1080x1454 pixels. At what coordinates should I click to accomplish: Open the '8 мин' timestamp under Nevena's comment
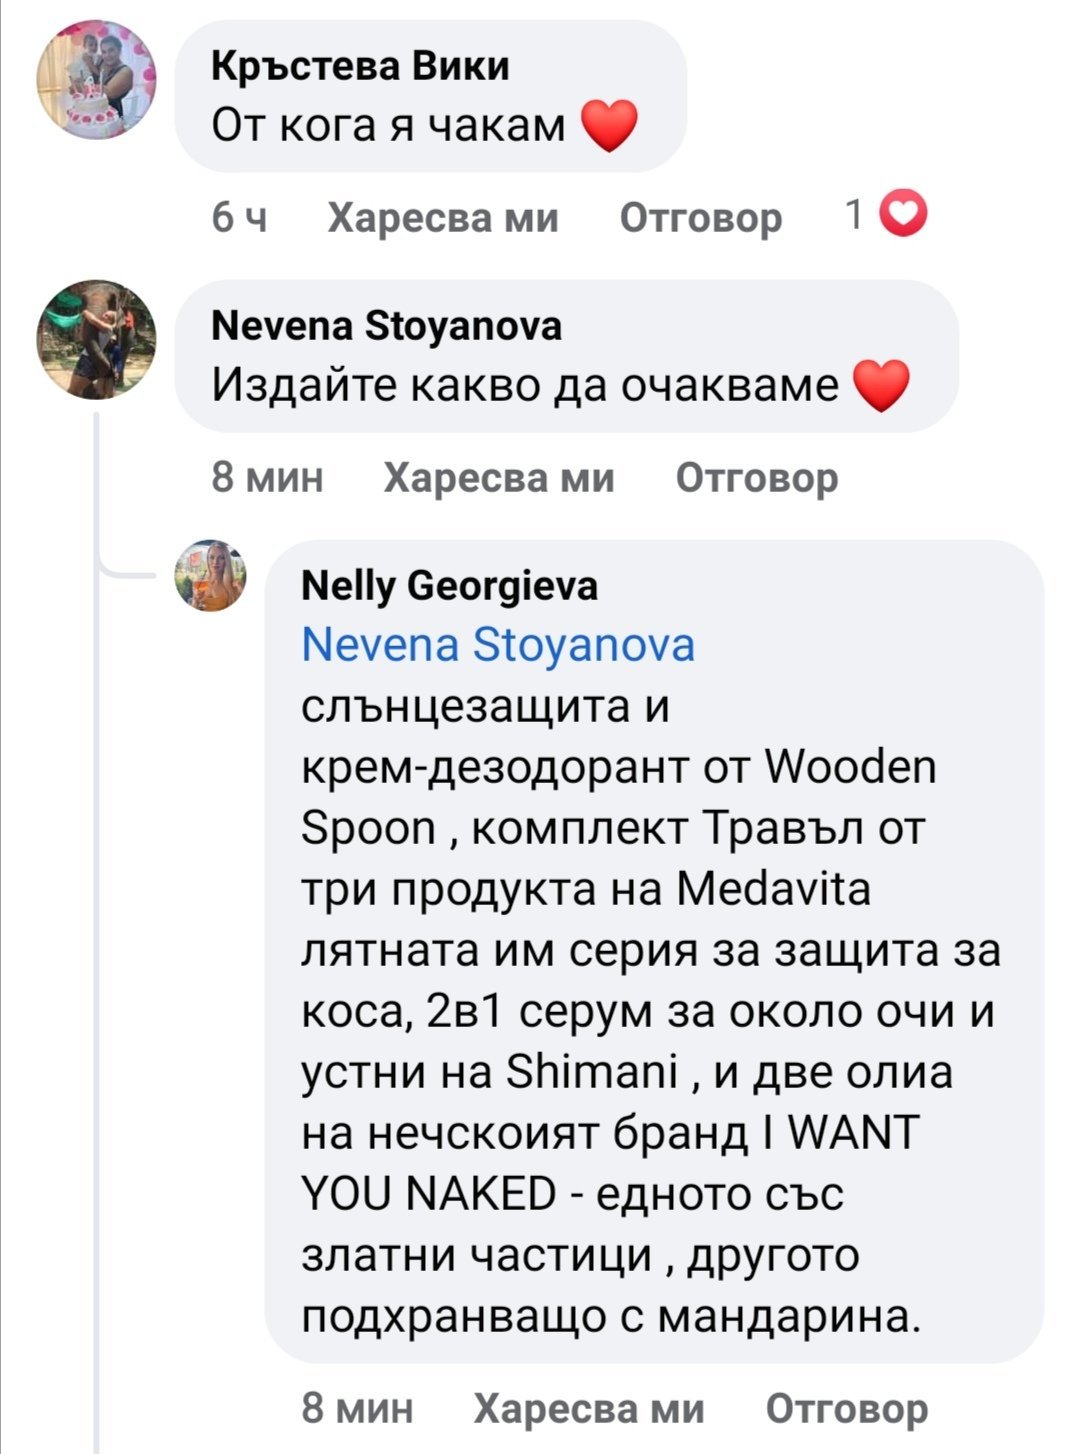pos(267,478)
